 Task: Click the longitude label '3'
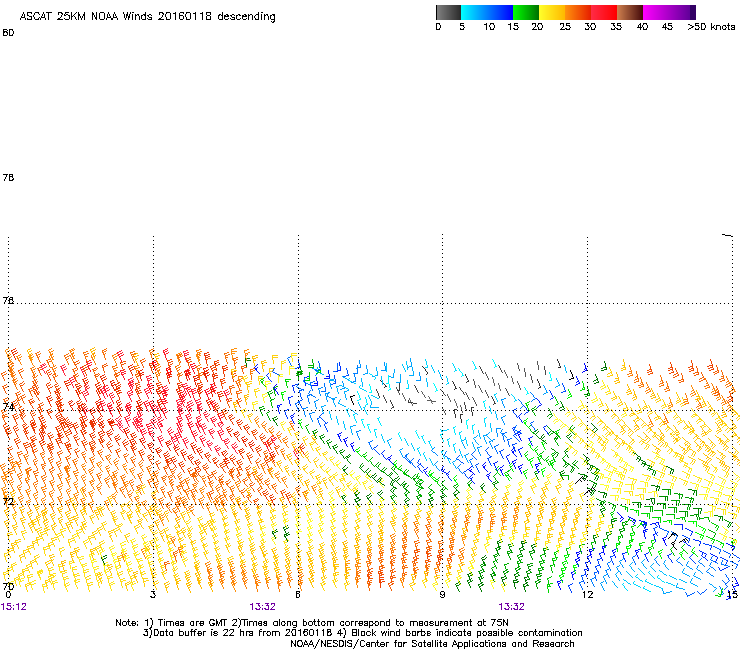click(153, 594)
